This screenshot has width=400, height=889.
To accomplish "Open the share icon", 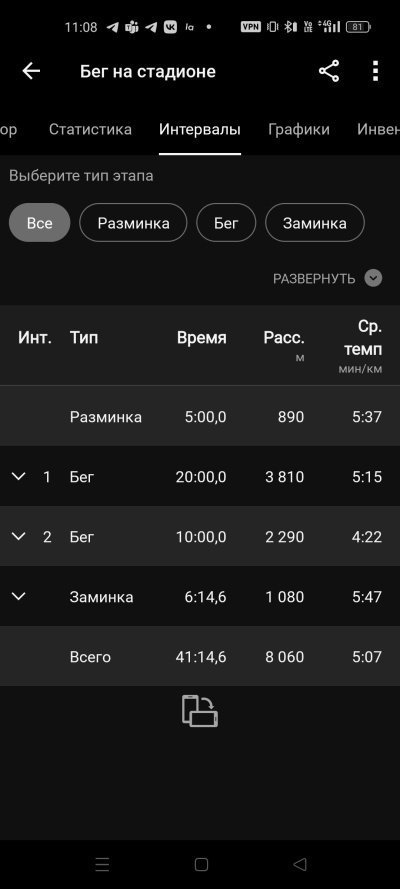I will pos(329,71).
